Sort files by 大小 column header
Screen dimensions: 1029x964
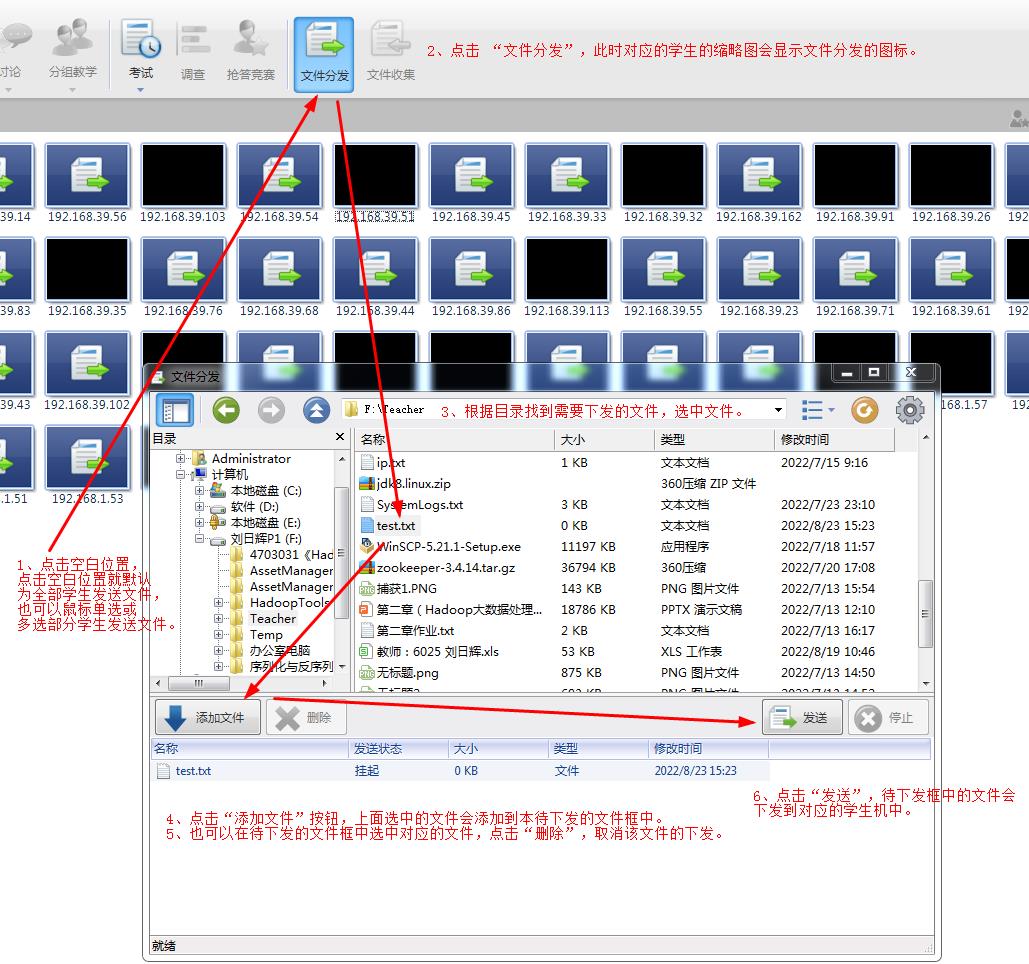coord(604,440)
